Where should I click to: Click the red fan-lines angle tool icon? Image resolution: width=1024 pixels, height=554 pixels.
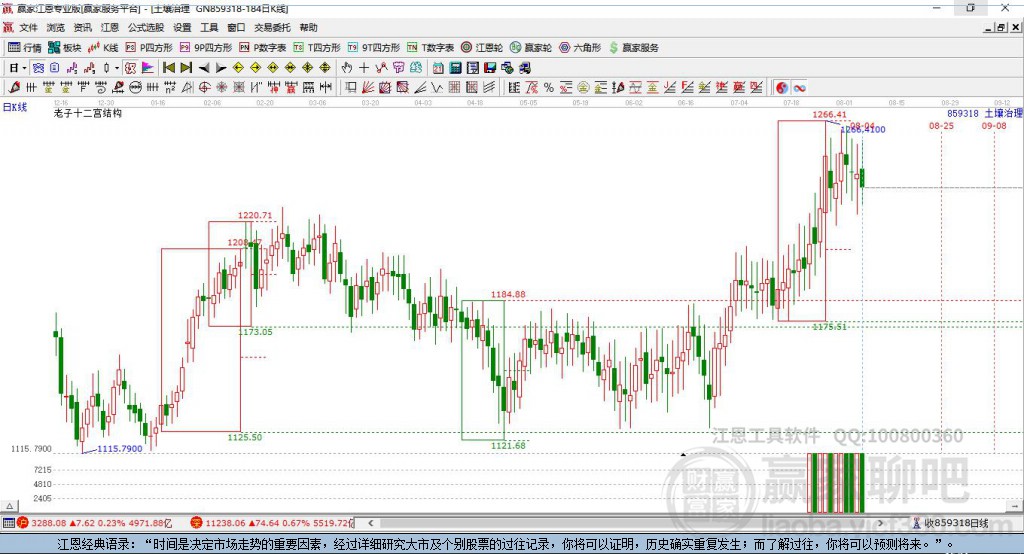[367, 88]
